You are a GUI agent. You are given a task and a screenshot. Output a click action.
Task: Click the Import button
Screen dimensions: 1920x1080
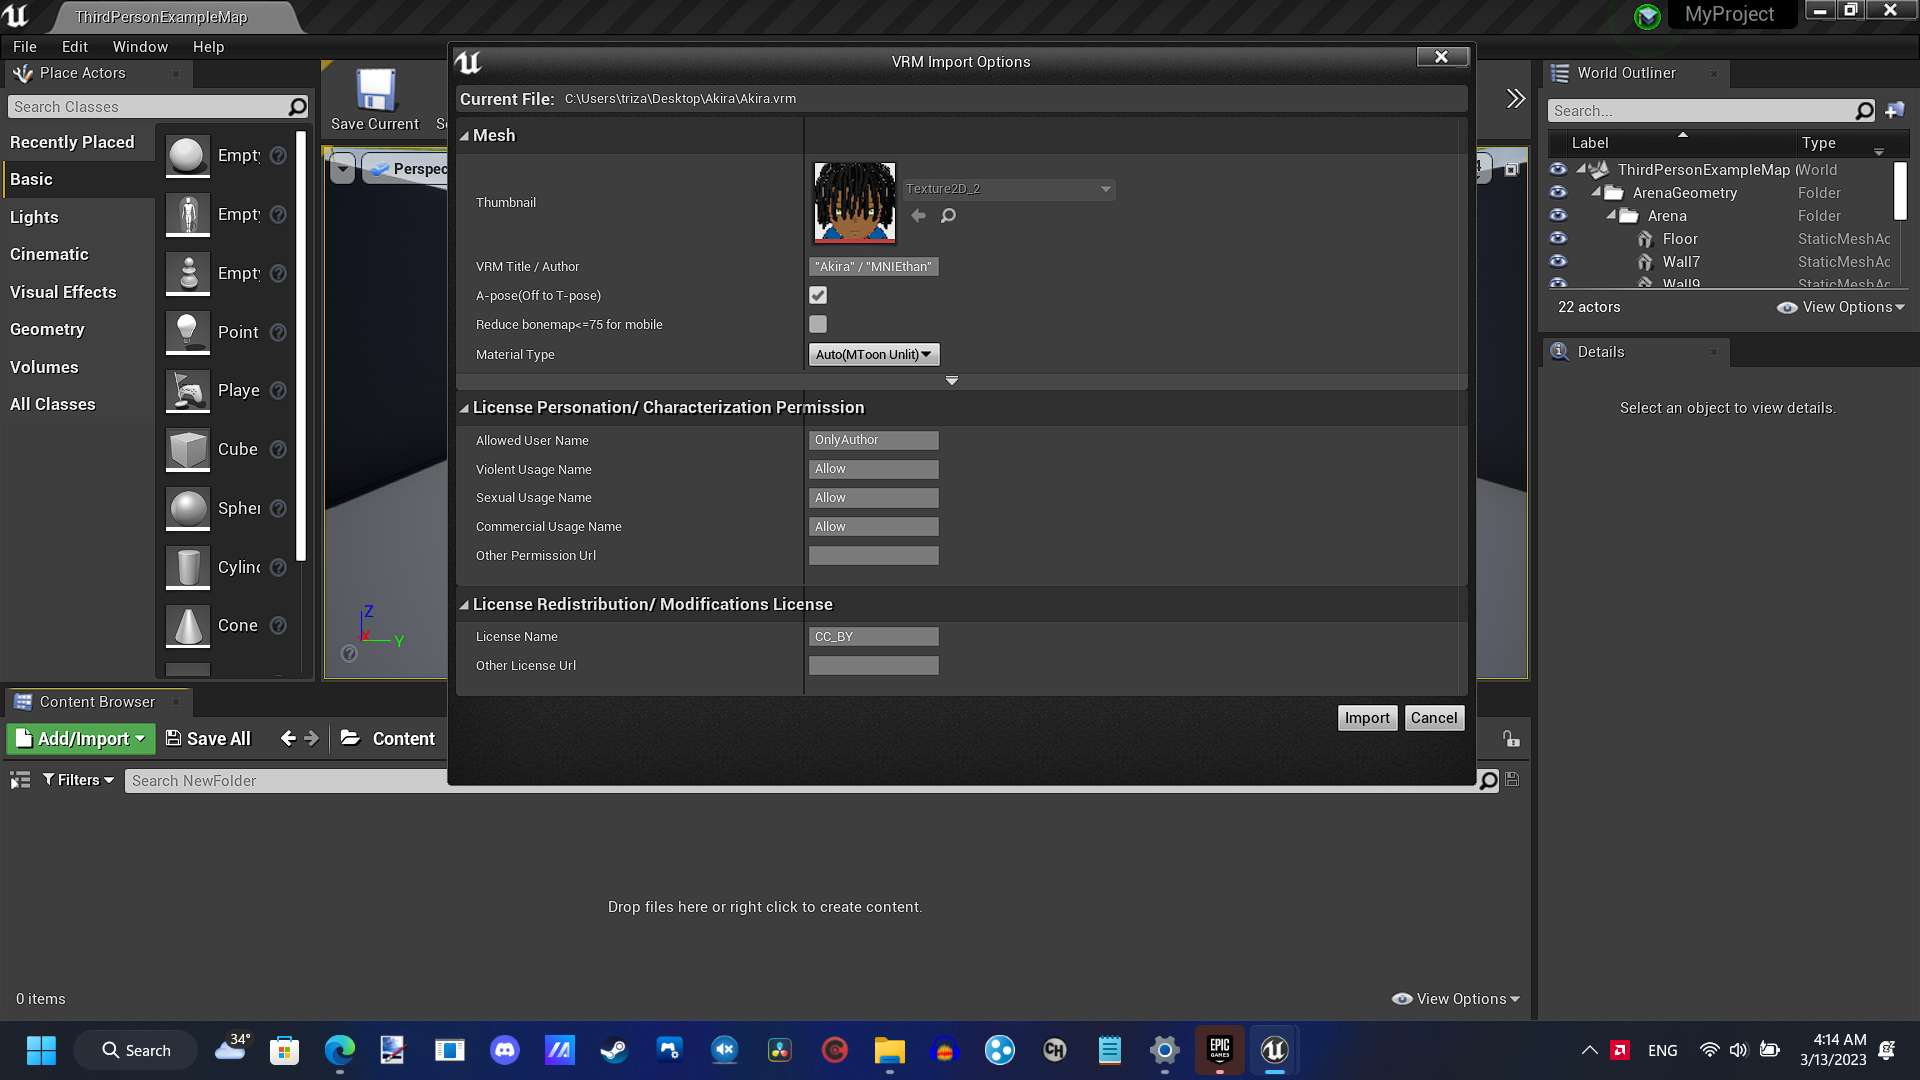[1366, 717]
